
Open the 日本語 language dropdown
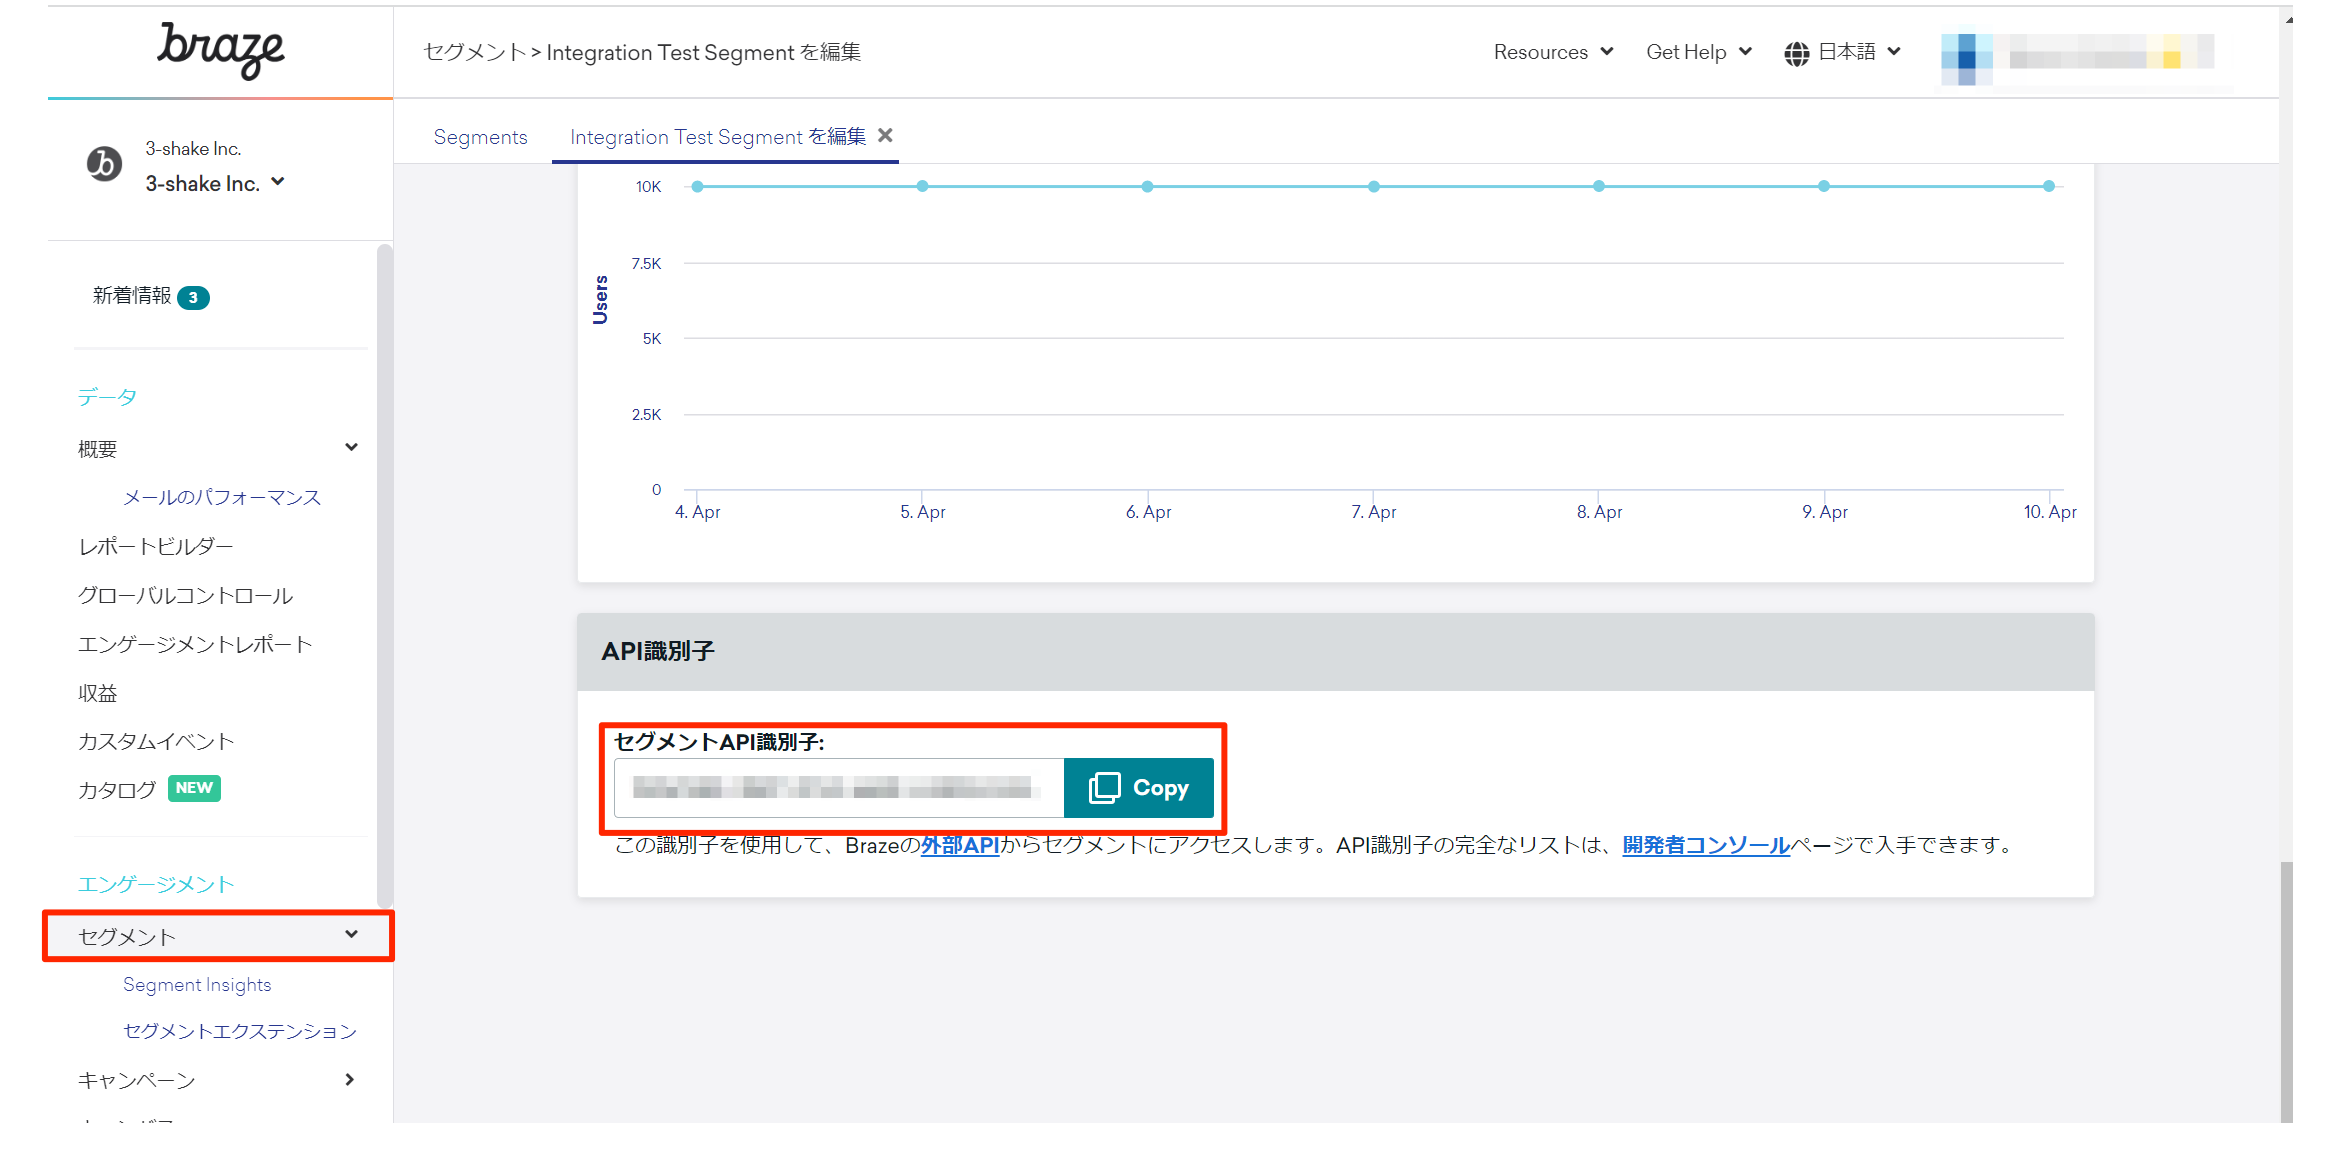click(1858, 52)
